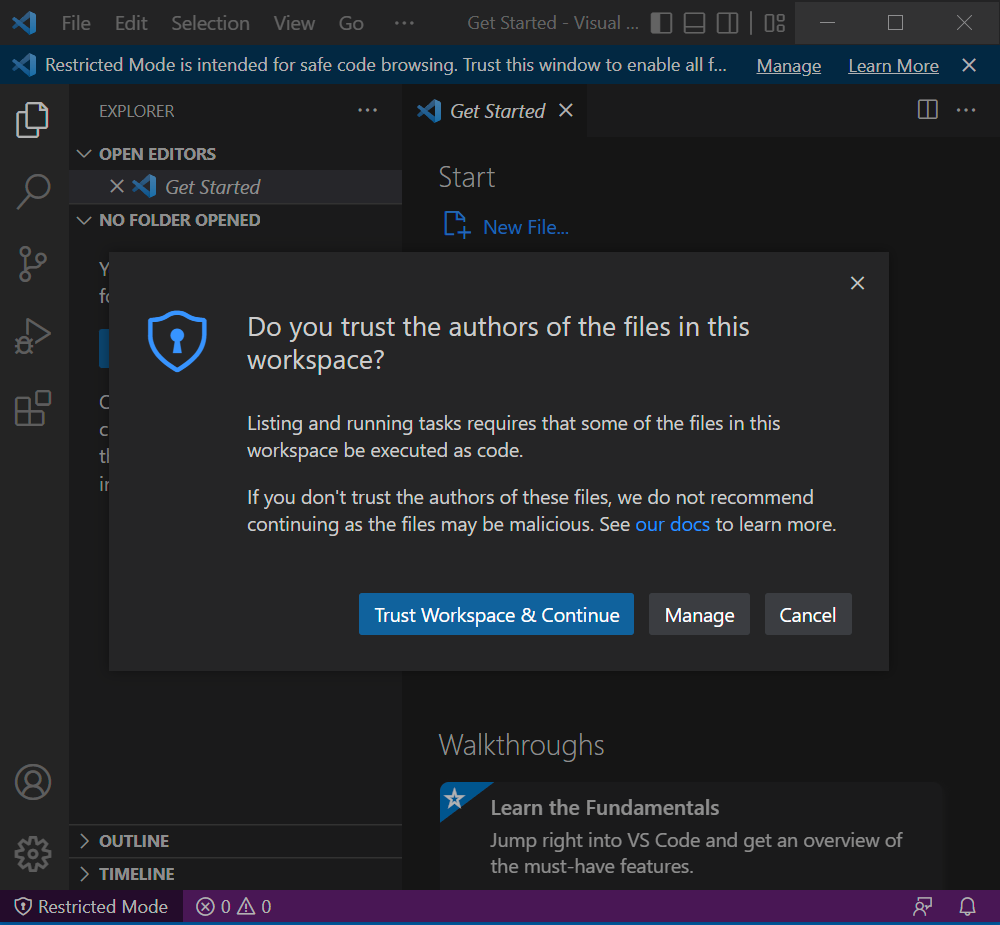Select the Search icon in activity bar
The image size is (1000, 925).
tap(33, 190)
